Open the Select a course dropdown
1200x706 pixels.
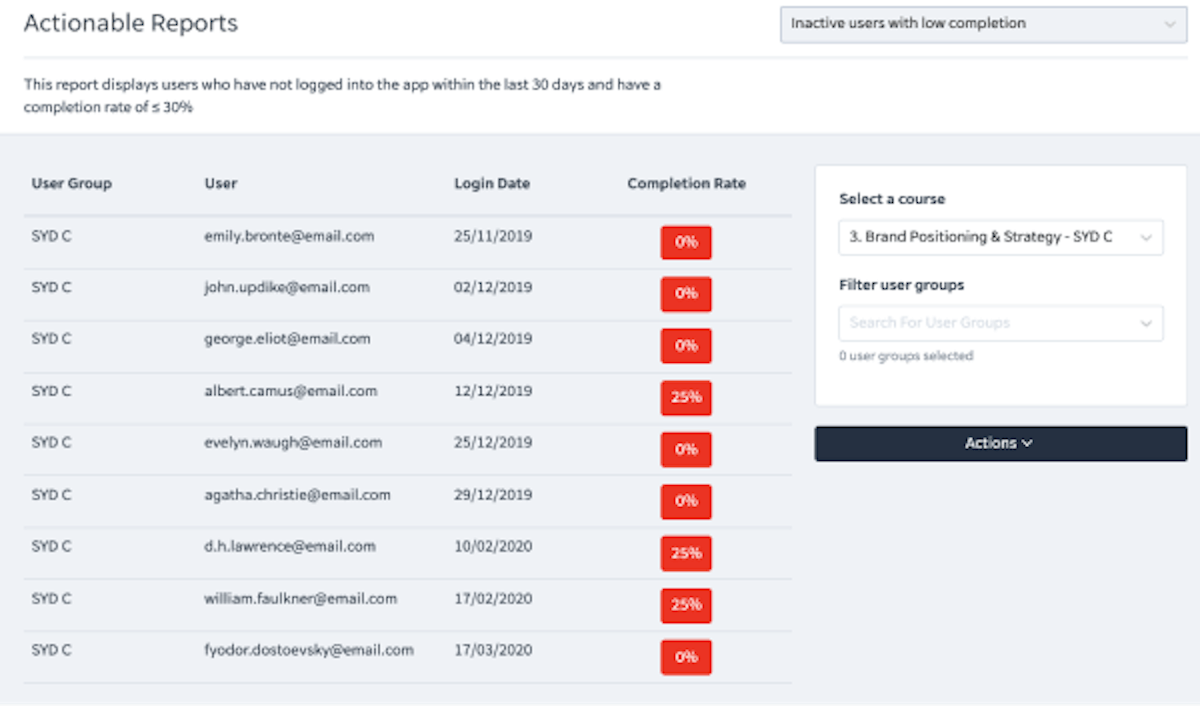coord(1001,238)
